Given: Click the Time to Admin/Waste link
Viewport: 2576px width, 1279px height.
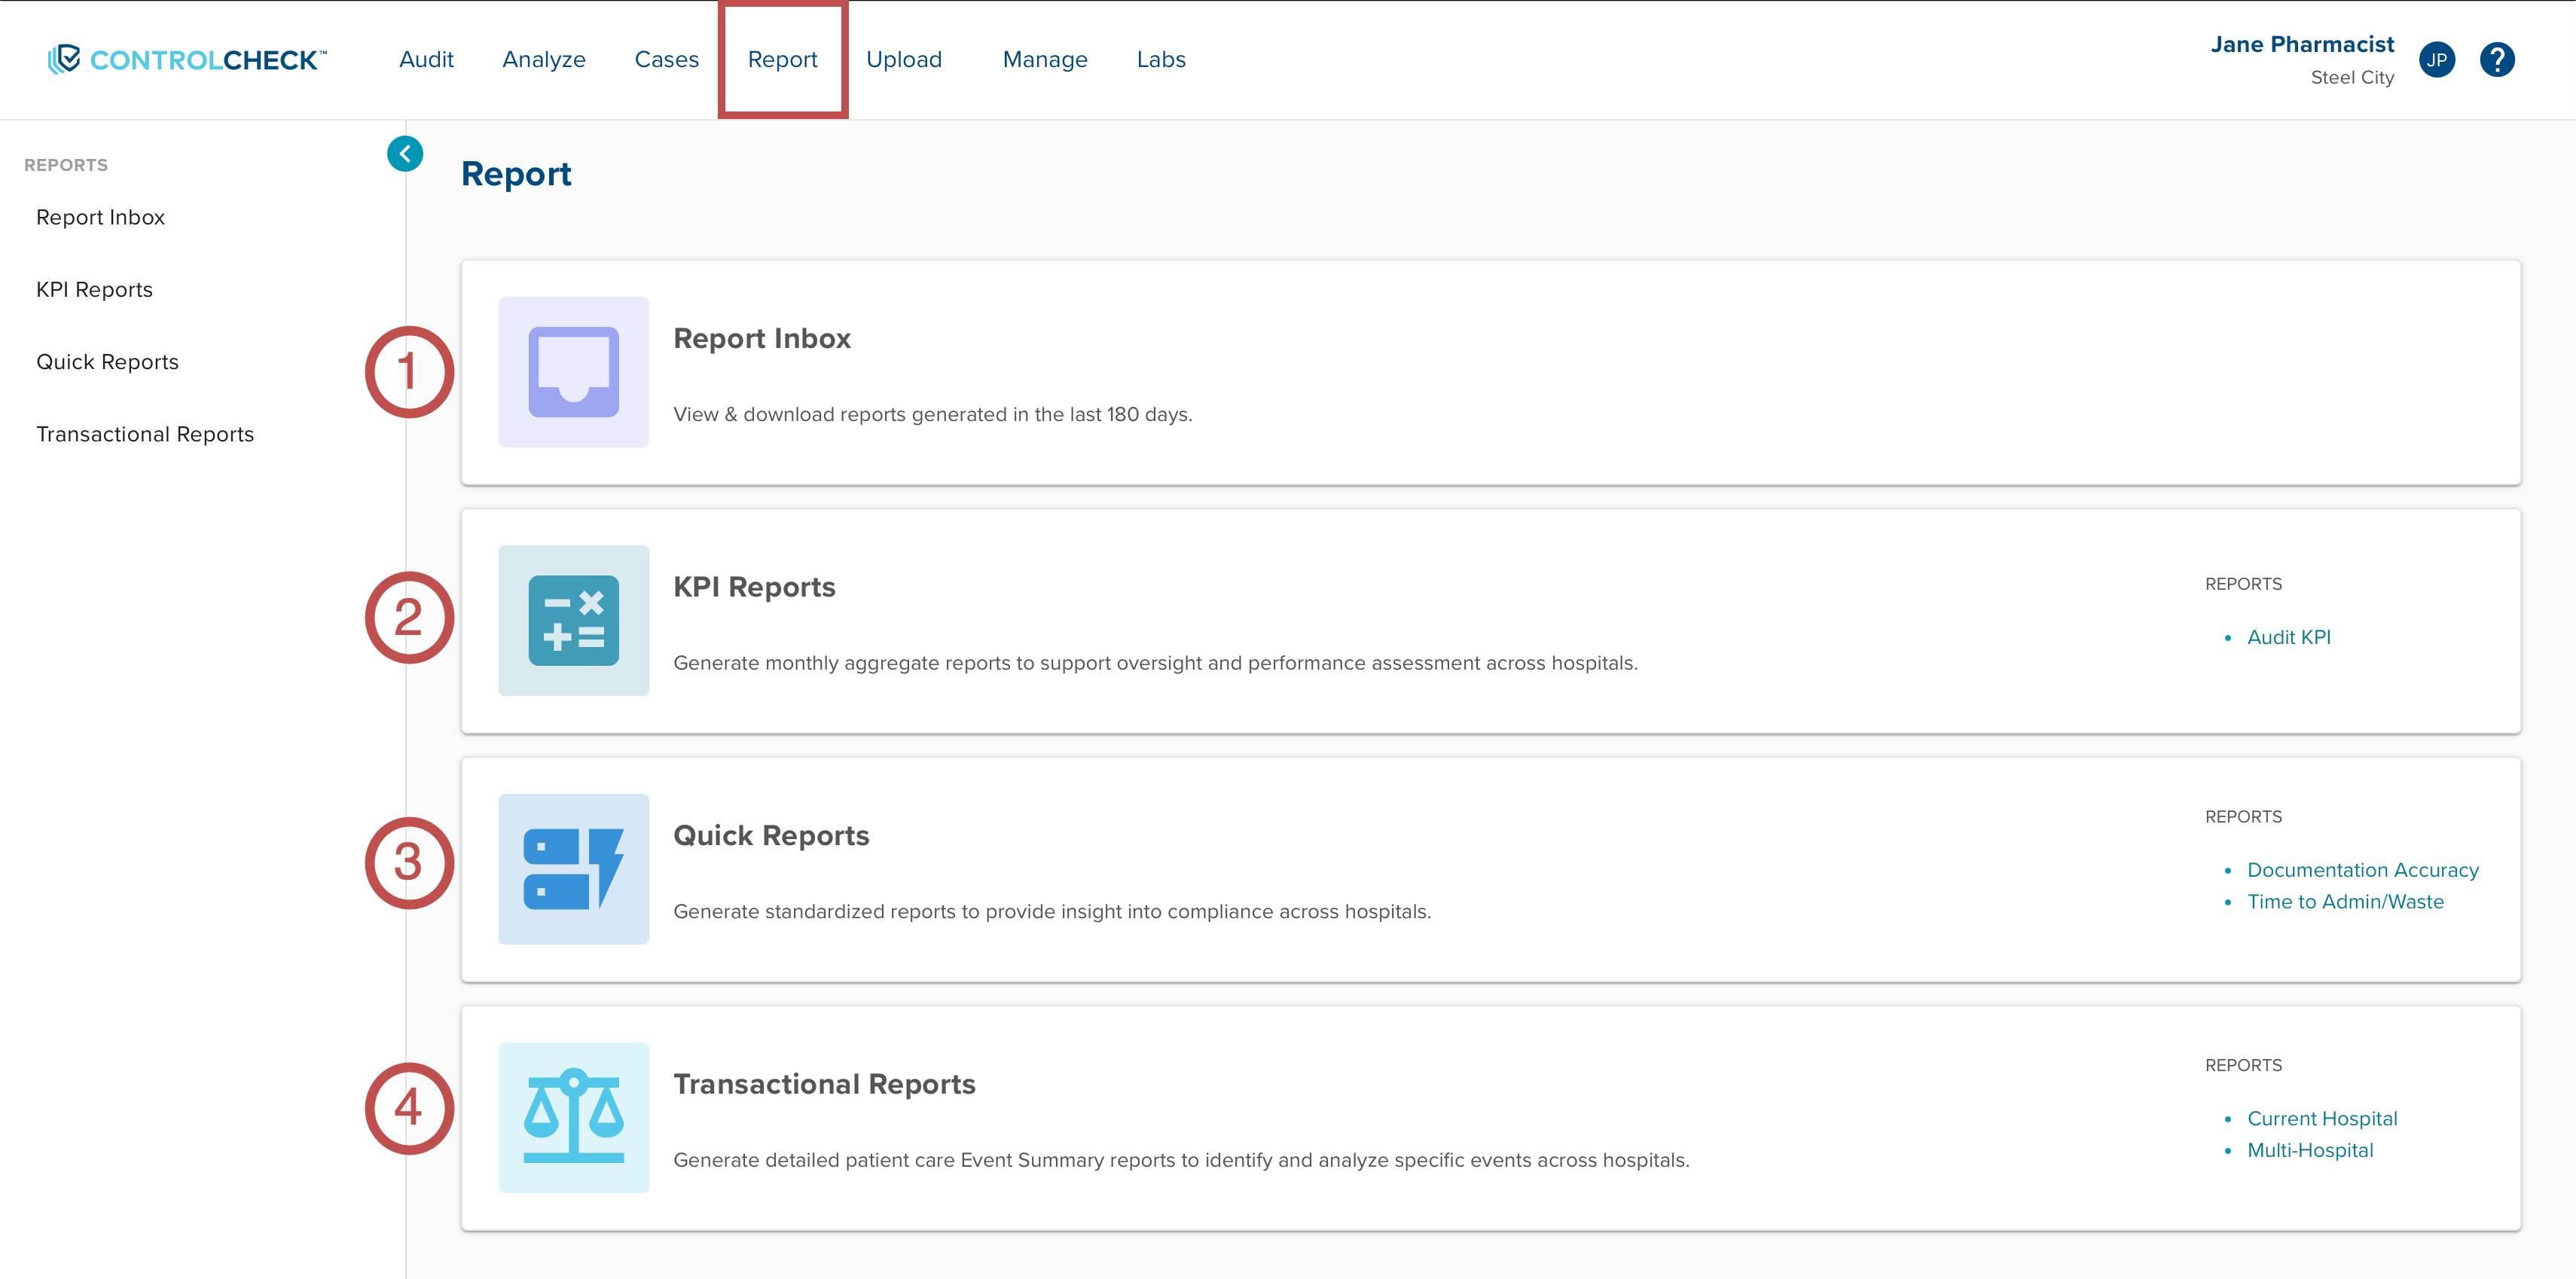Looking at the screenshot, I should click(2345, 902).
